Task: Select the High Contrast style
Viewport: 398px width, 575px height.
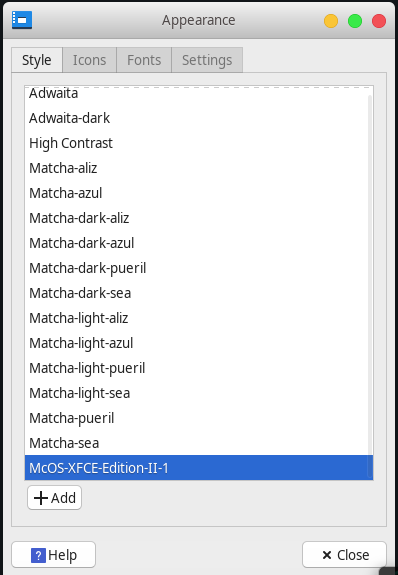Action: point(198,143)
